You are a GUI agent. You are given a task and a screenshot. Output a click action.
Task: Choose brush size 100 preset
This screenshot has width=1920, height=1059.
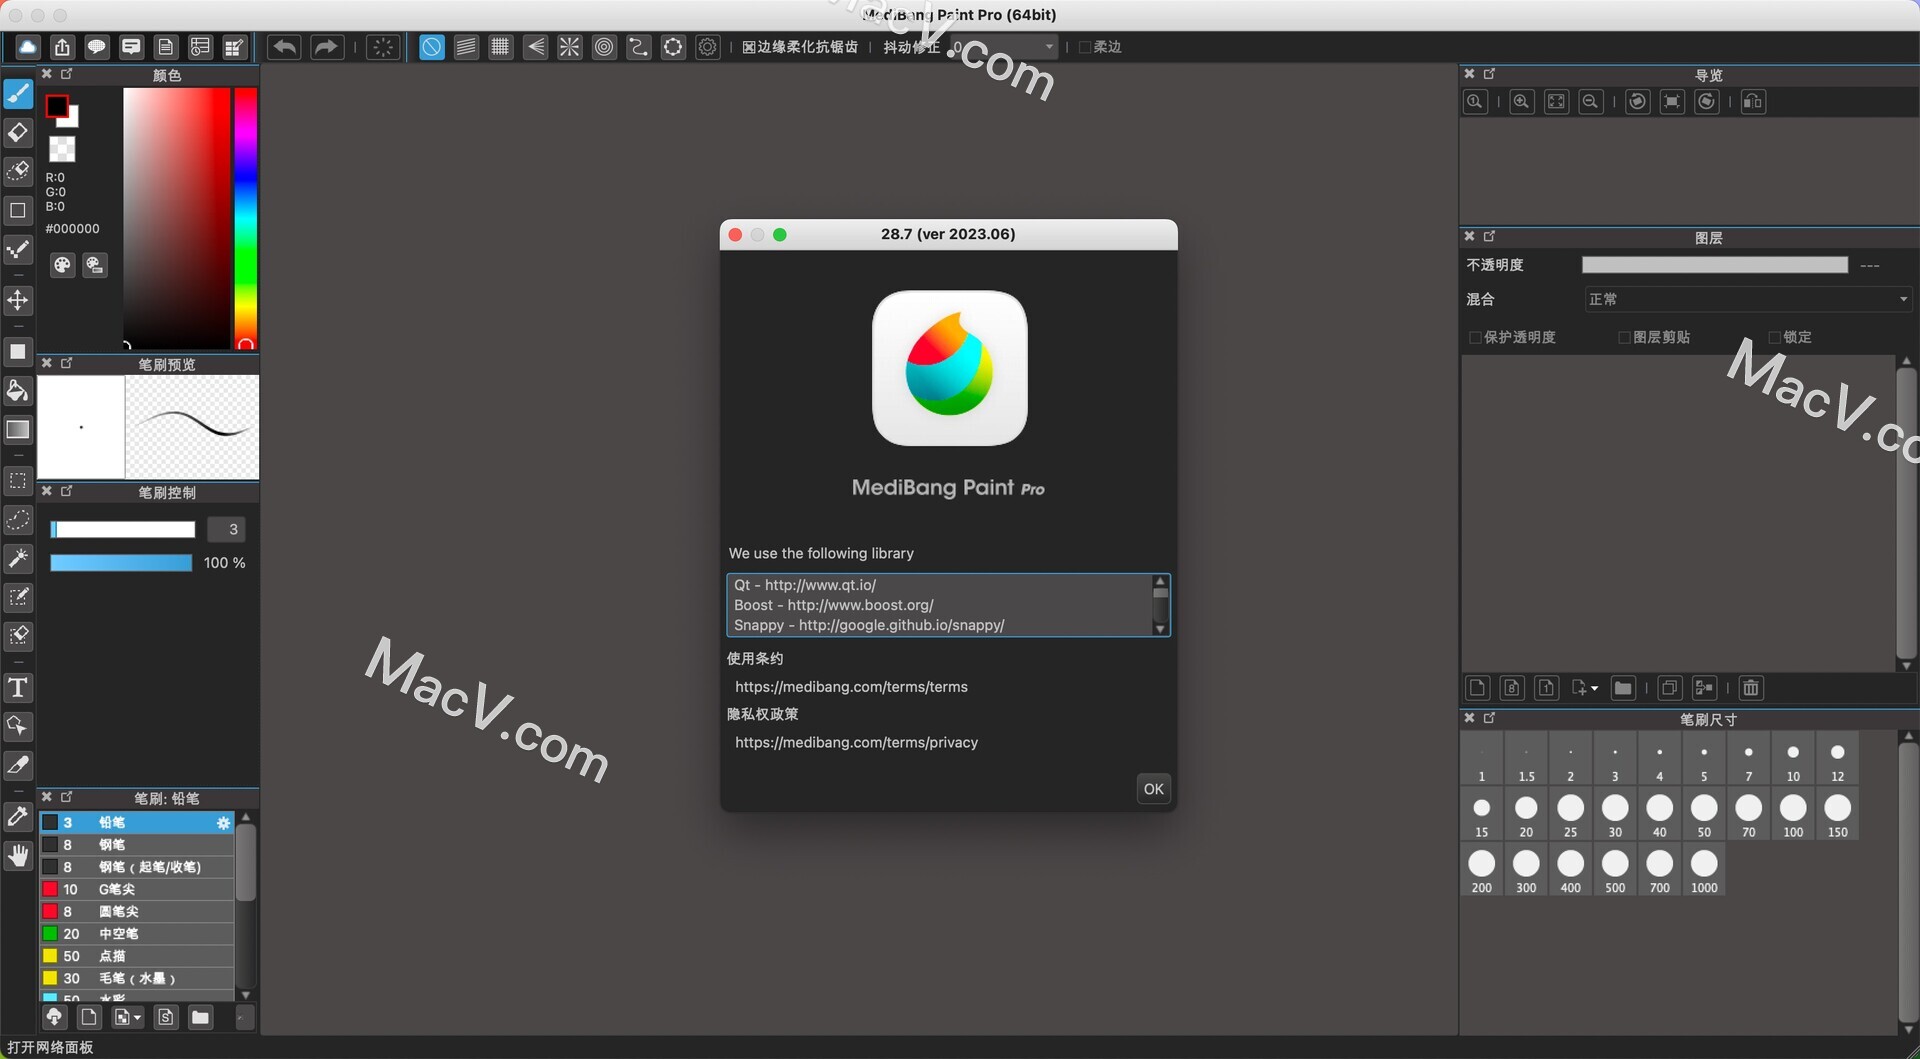tap(1793, 815)
